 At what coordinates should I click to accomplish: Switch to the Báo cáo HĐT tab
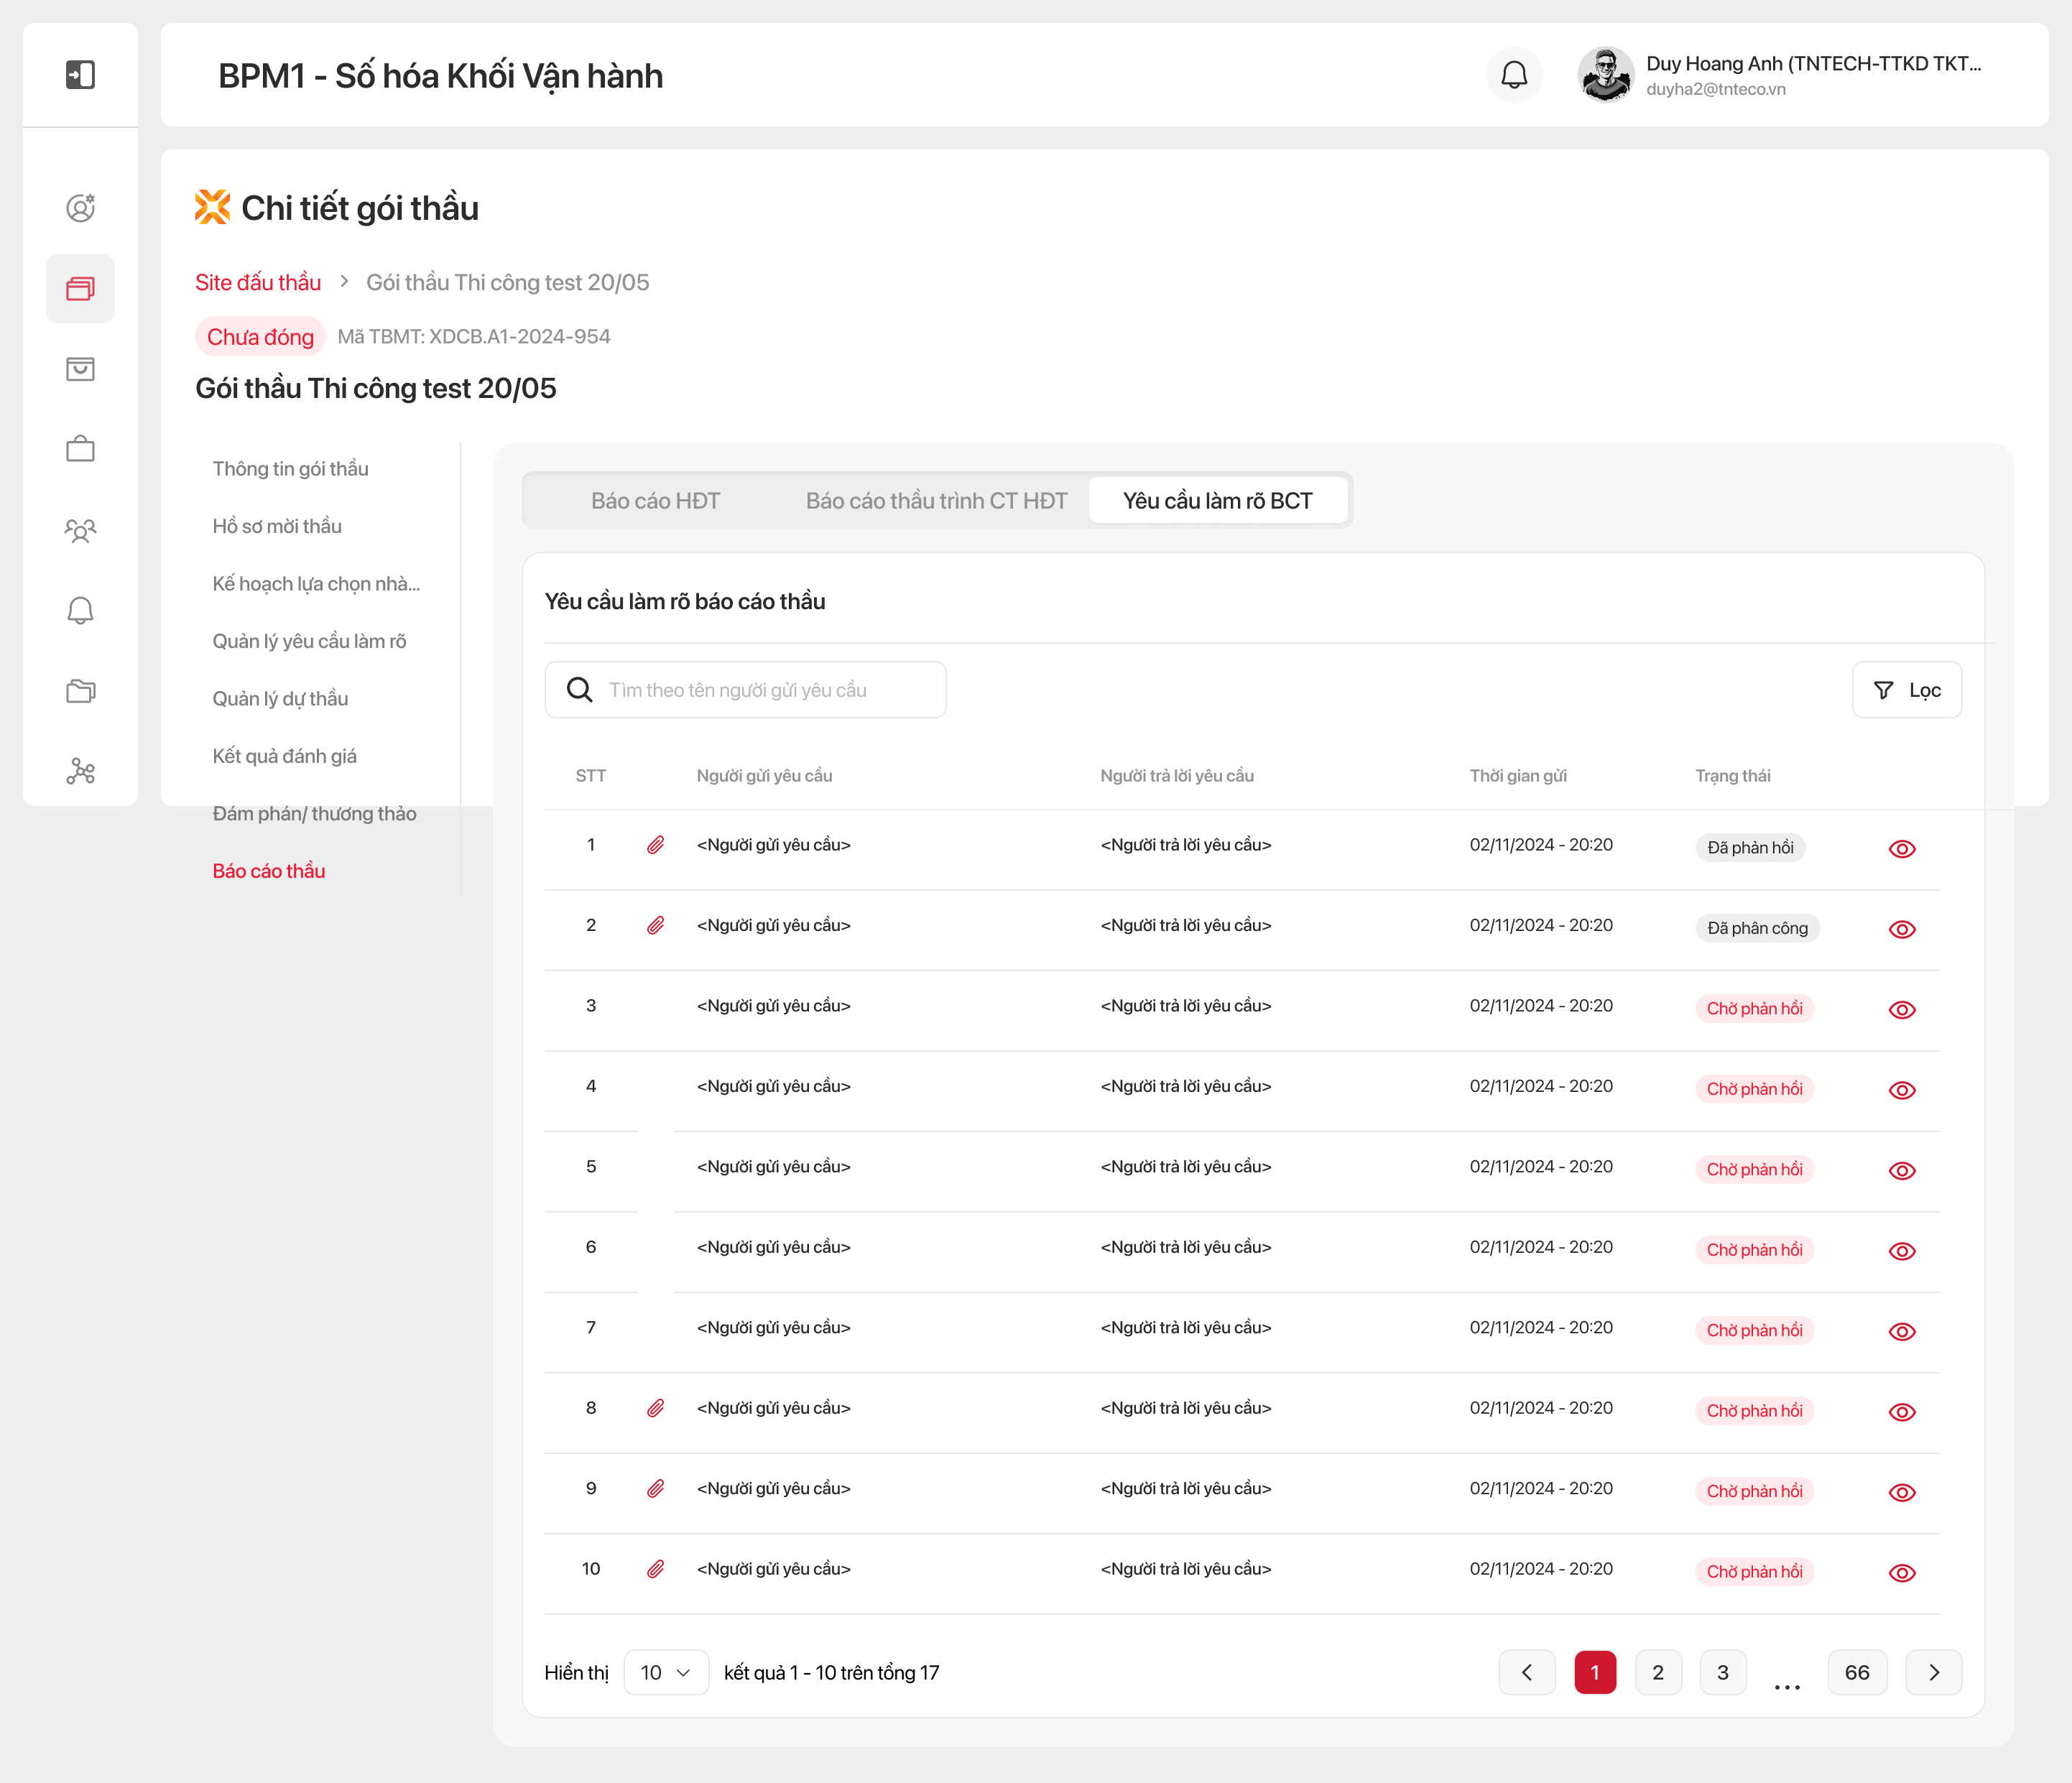pos(655,501)
